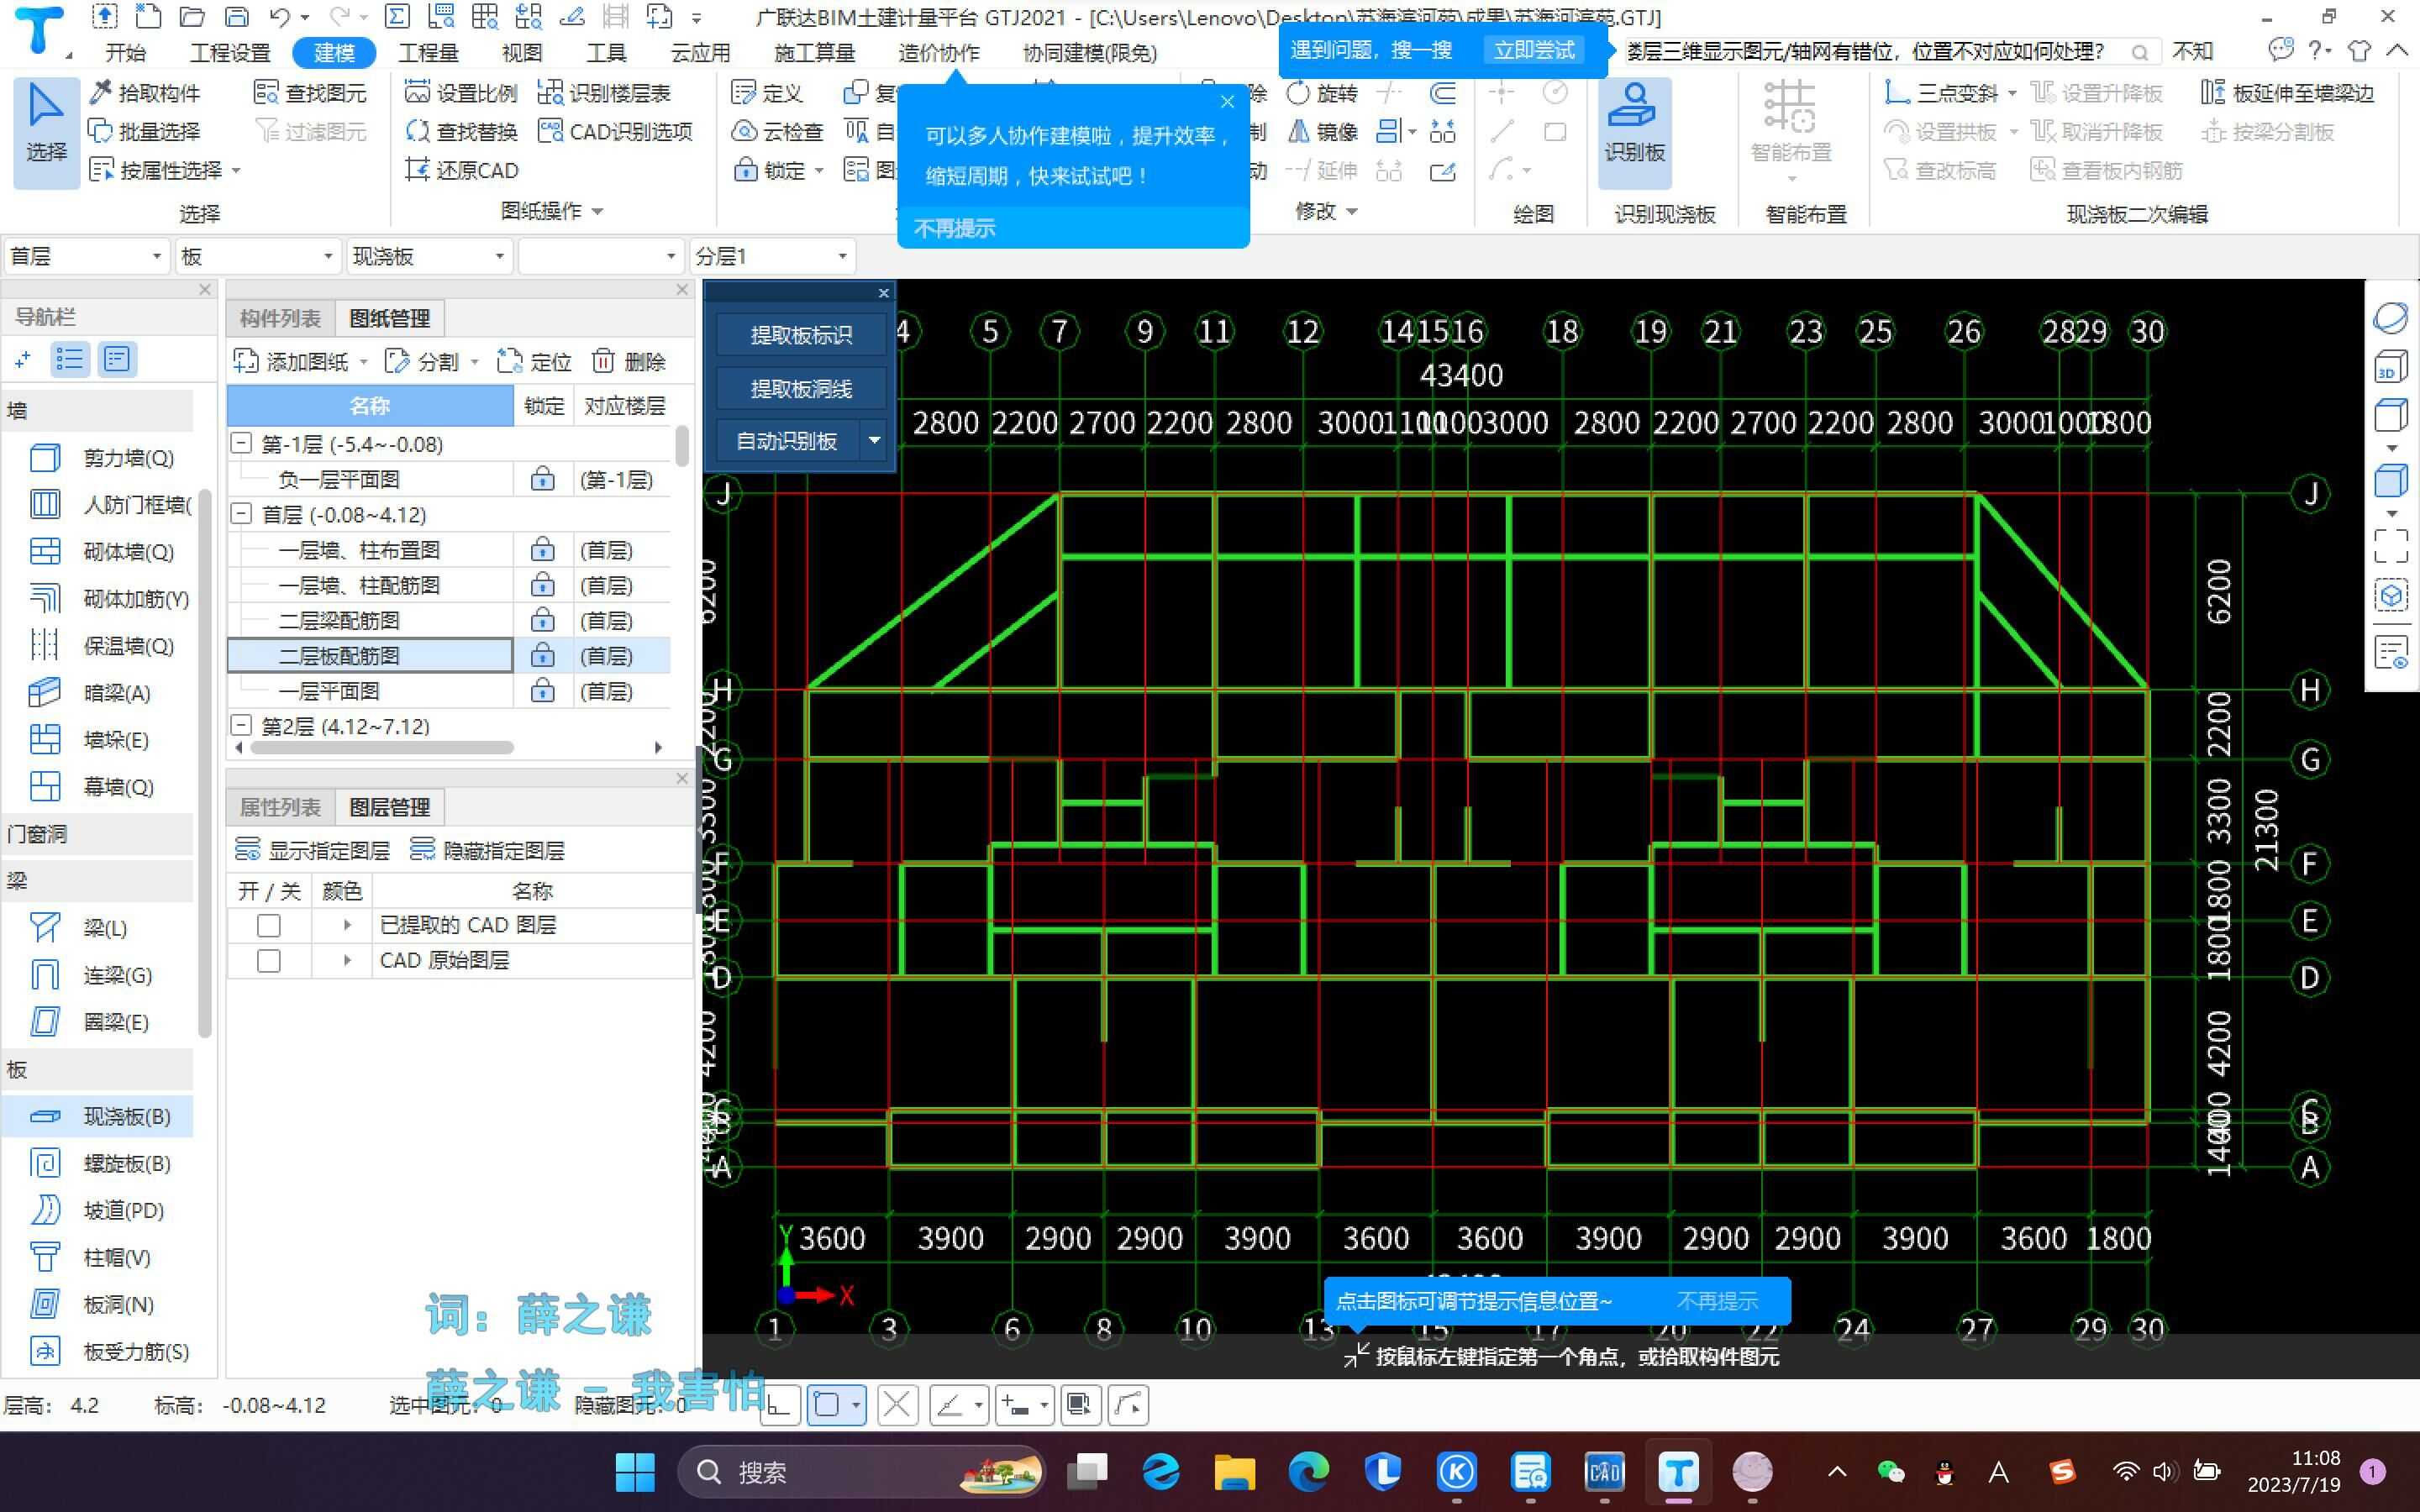The height and width of the screenshot is (1512, 2420).
Task: Open Windows Start menu
Action: pos(635,1472)
